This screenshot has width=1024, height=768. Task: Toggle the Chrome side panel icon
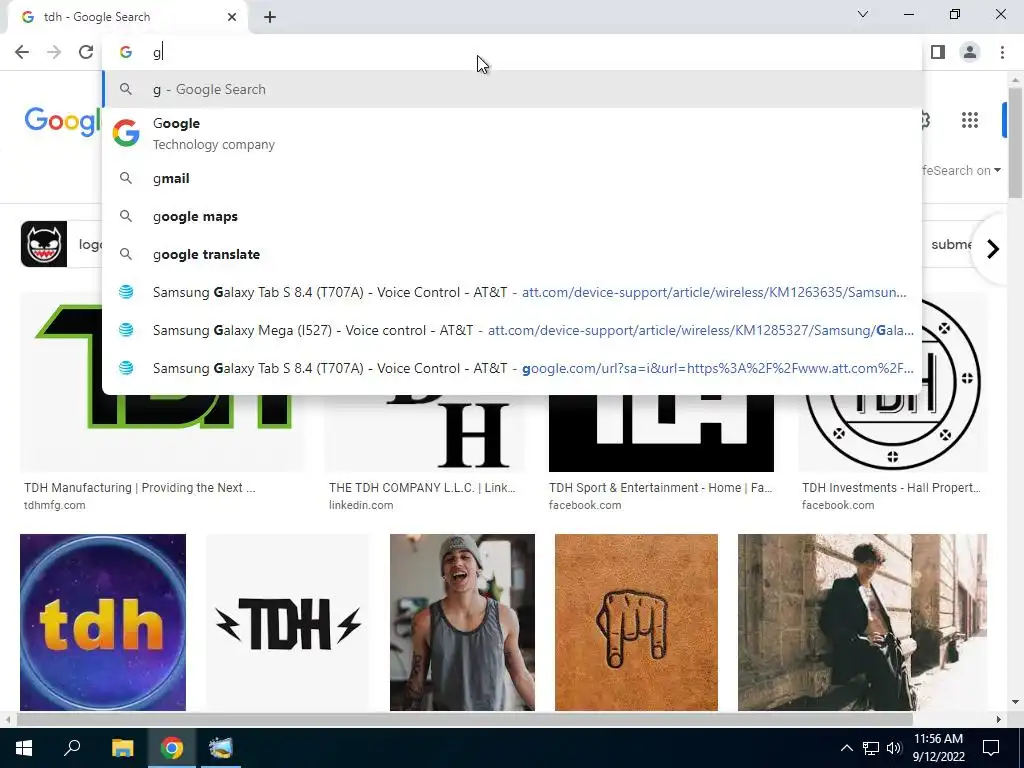coord(938,52)
